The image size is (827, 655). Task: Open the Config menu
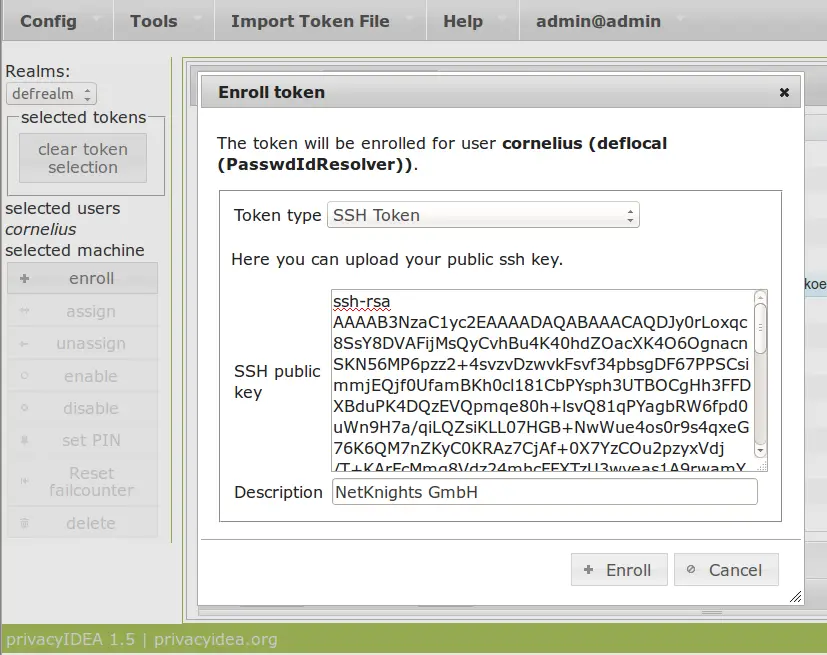pyautogui.click(x=48, y=20)
